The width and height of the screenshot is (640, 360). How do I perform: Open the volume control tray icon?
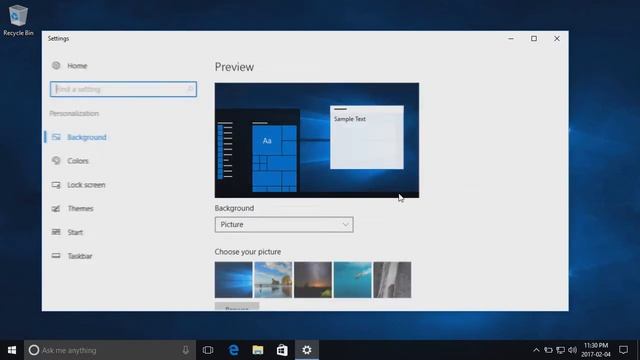point(573,350)
